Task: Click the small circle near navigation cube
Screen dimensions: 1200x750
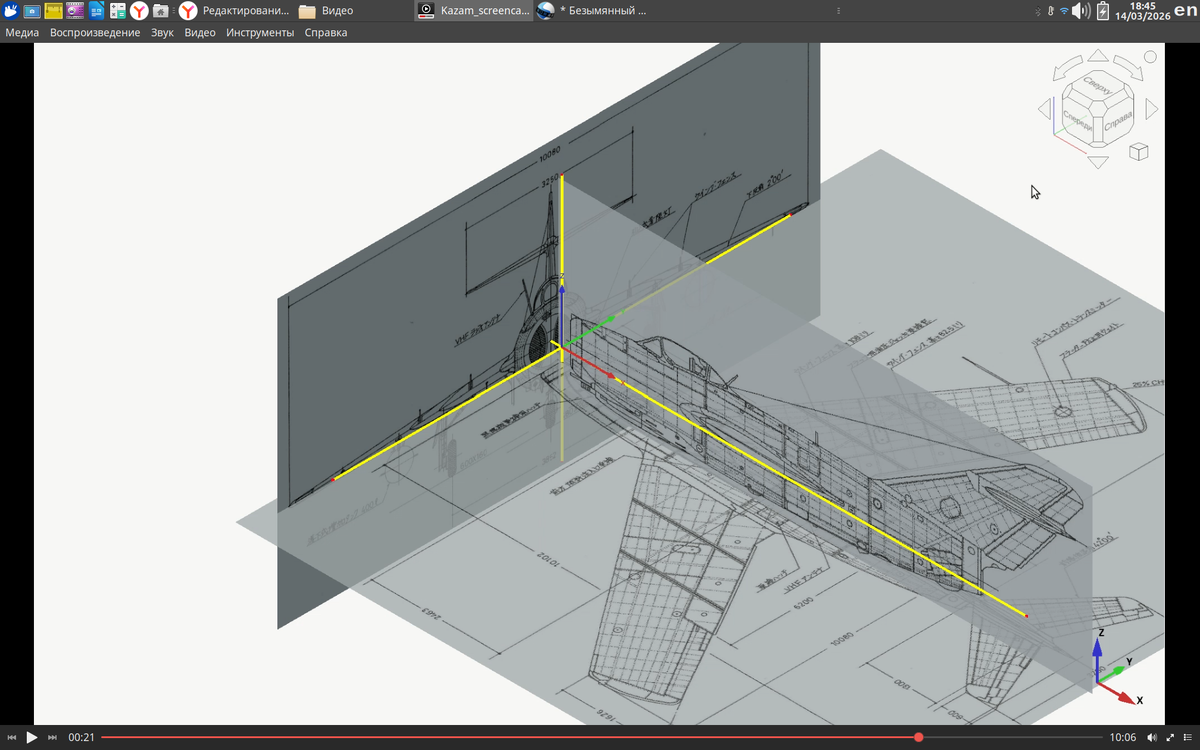Action: (1150, 58)
